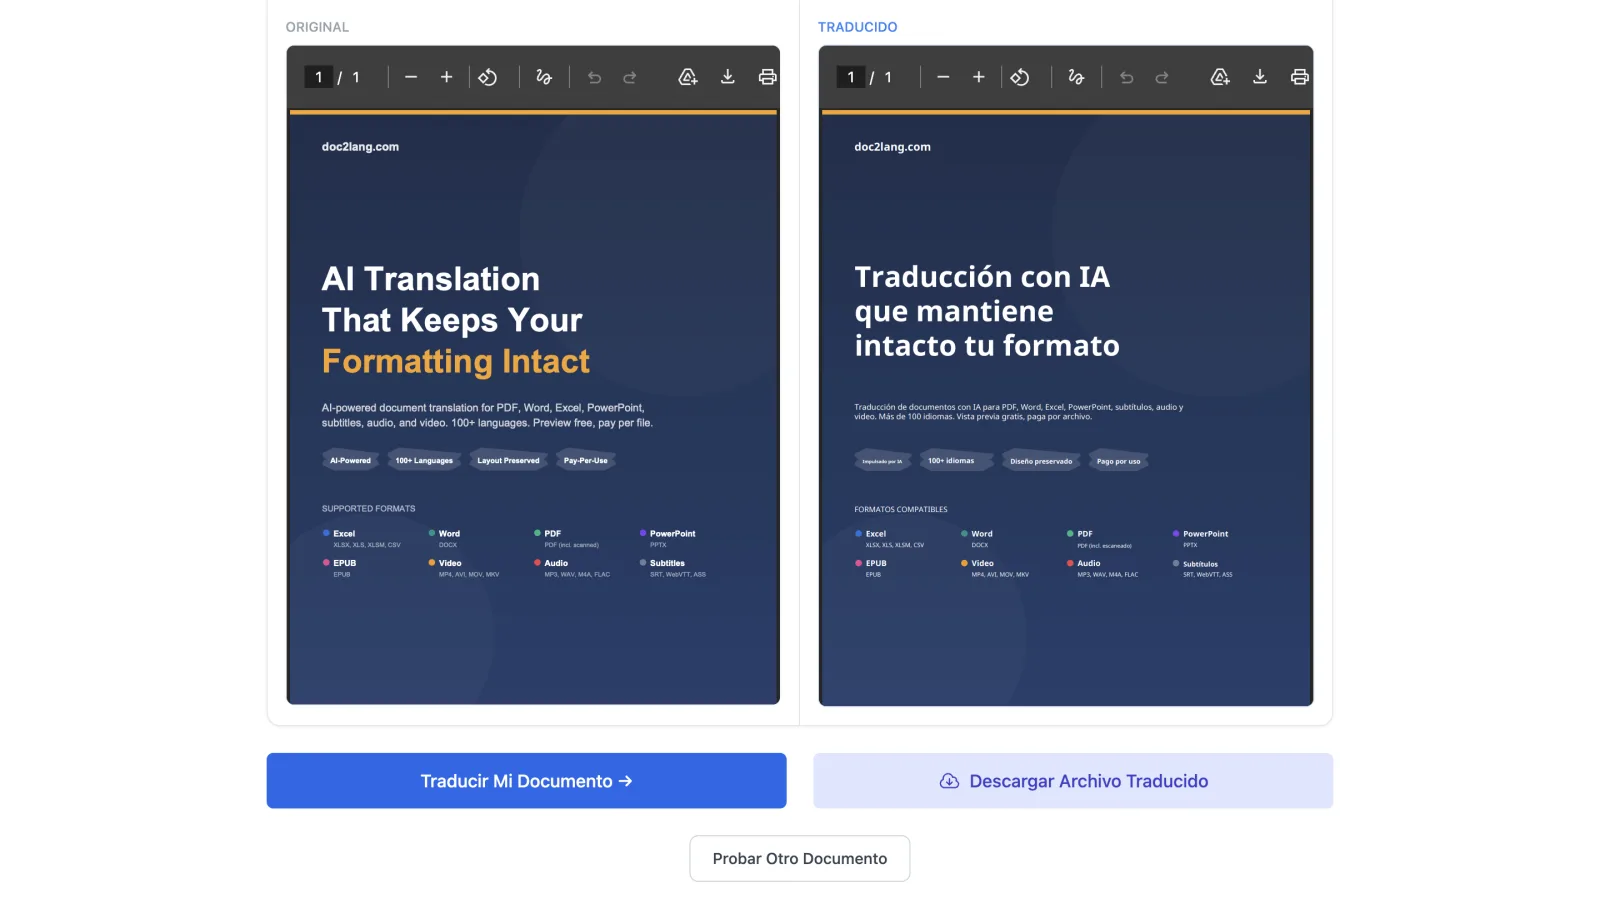Edit page number field in translated viewer
Image resolution: width=1600 pixels, height=903 pixels.
click(851, 77)
